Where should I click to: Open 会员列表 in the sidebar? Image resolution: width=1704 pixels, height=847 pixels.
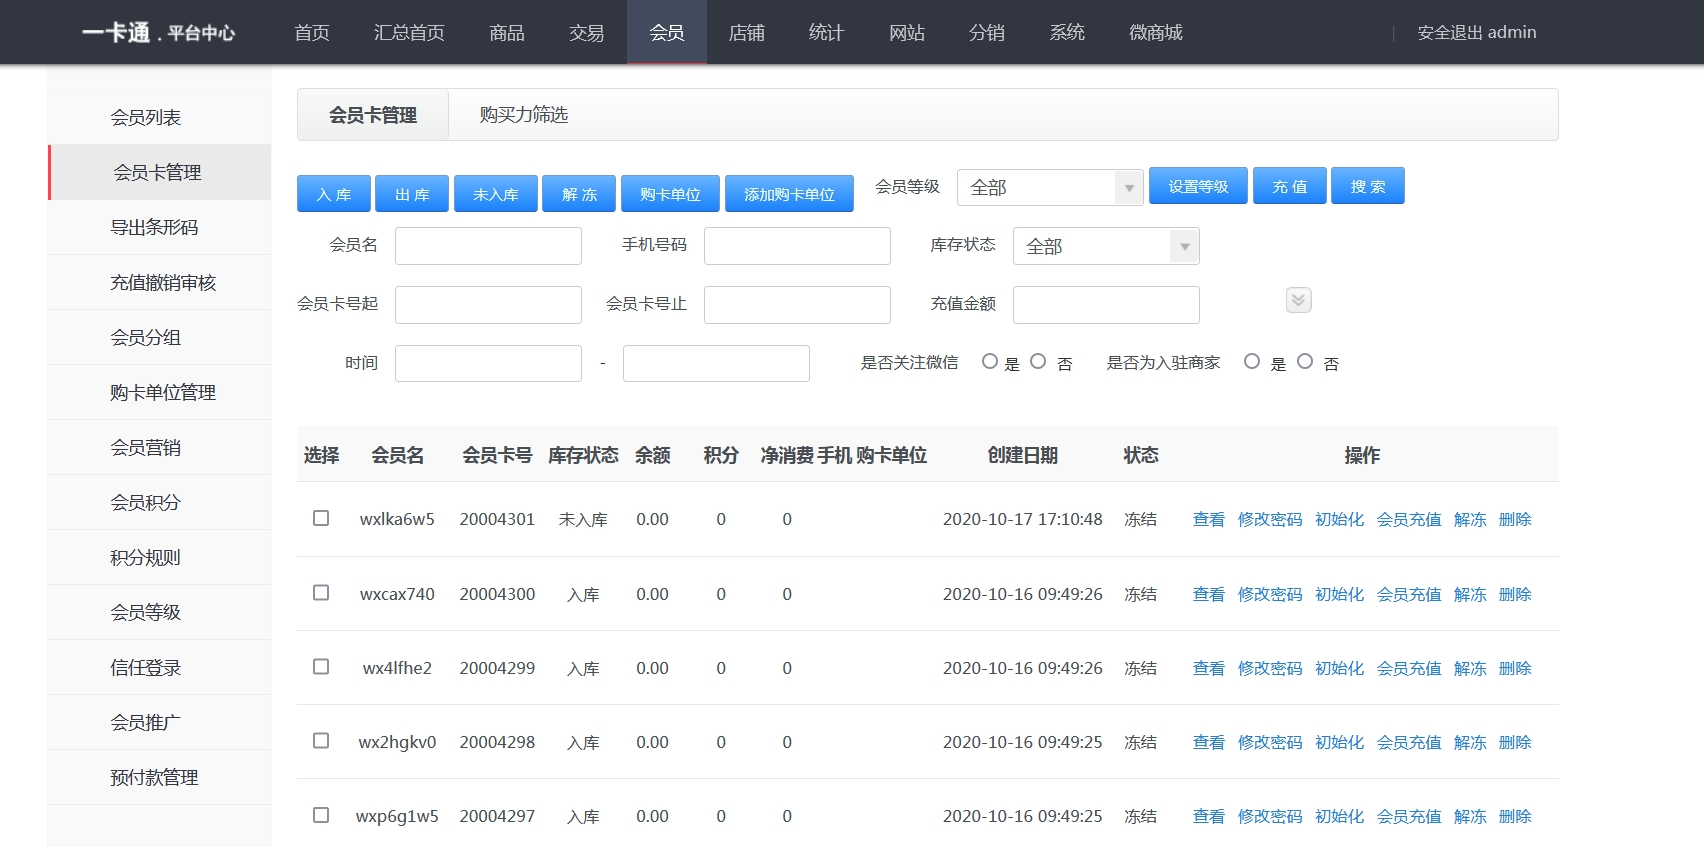point(159,117)
